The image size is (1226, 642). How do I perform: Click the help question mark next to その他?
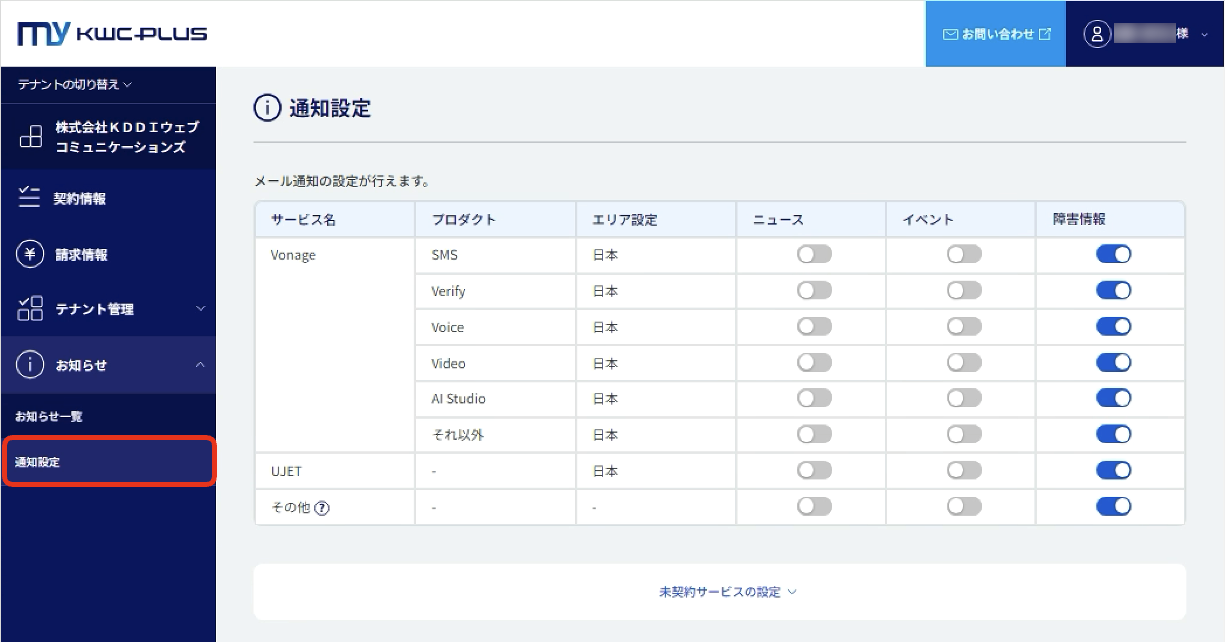322,507
